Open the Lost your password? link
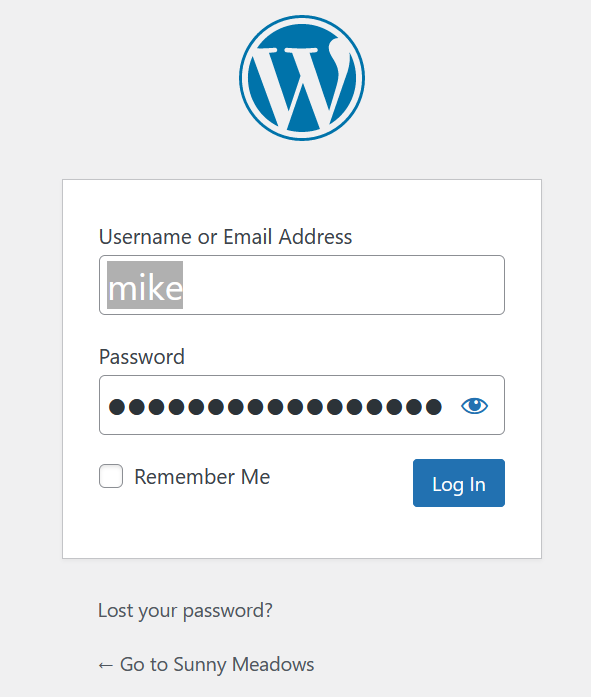Viewport: 591px width, 697px height. click(x=185, y=610)
